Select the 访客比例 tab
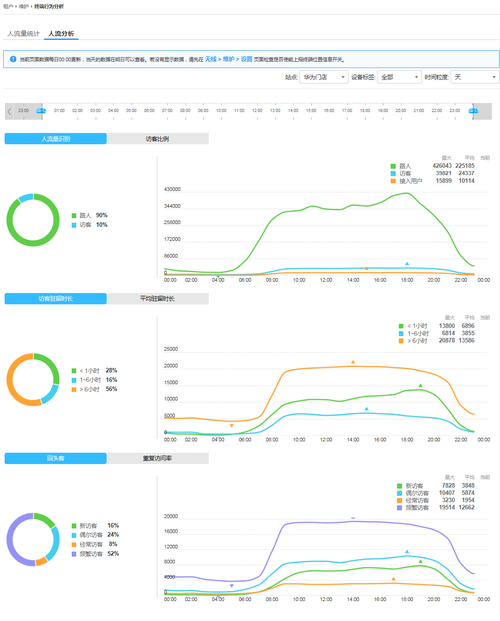The width and height of the screenshot is (500, 621). pyautogui.click(x=157, y=139)
